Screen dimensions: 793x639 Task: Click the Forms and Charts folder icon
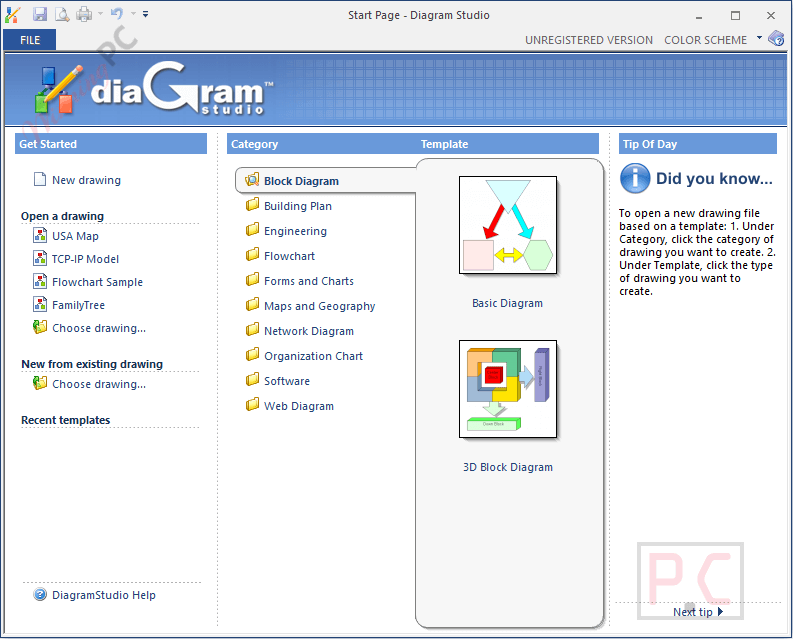coord(252,280)
